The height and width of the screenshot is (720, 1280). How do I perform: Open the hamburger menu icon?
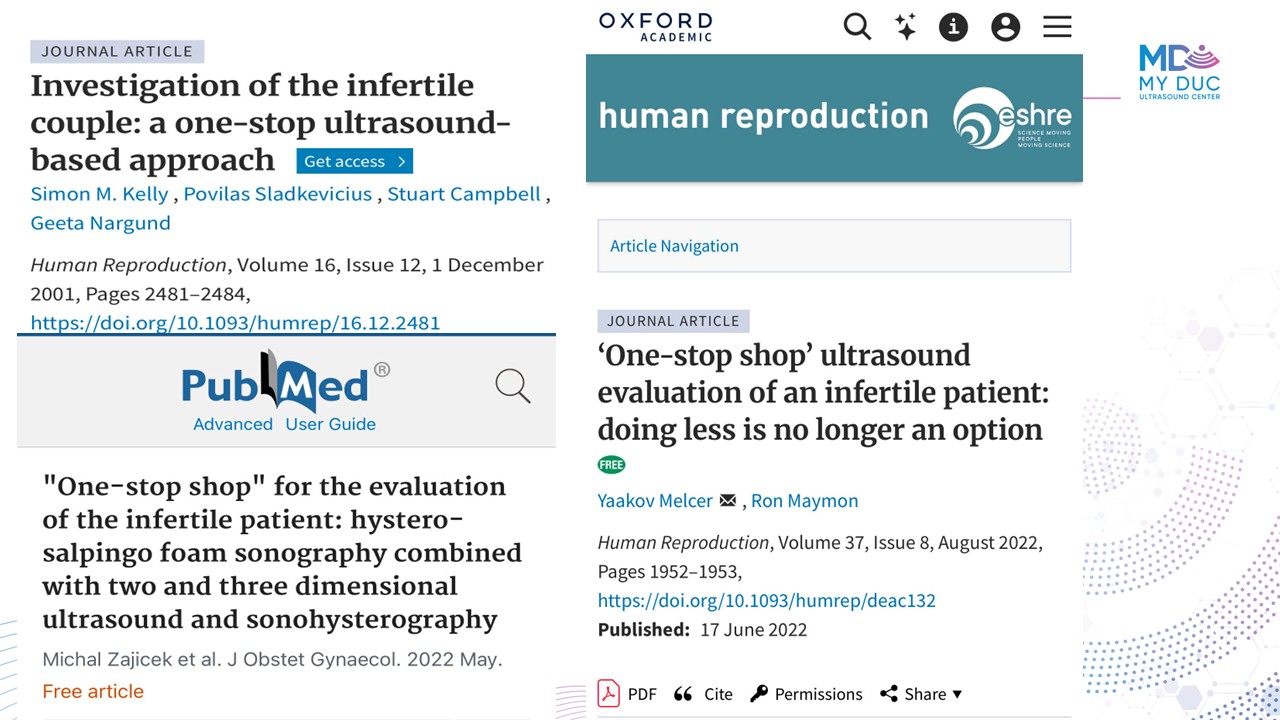coord(1057,27)
